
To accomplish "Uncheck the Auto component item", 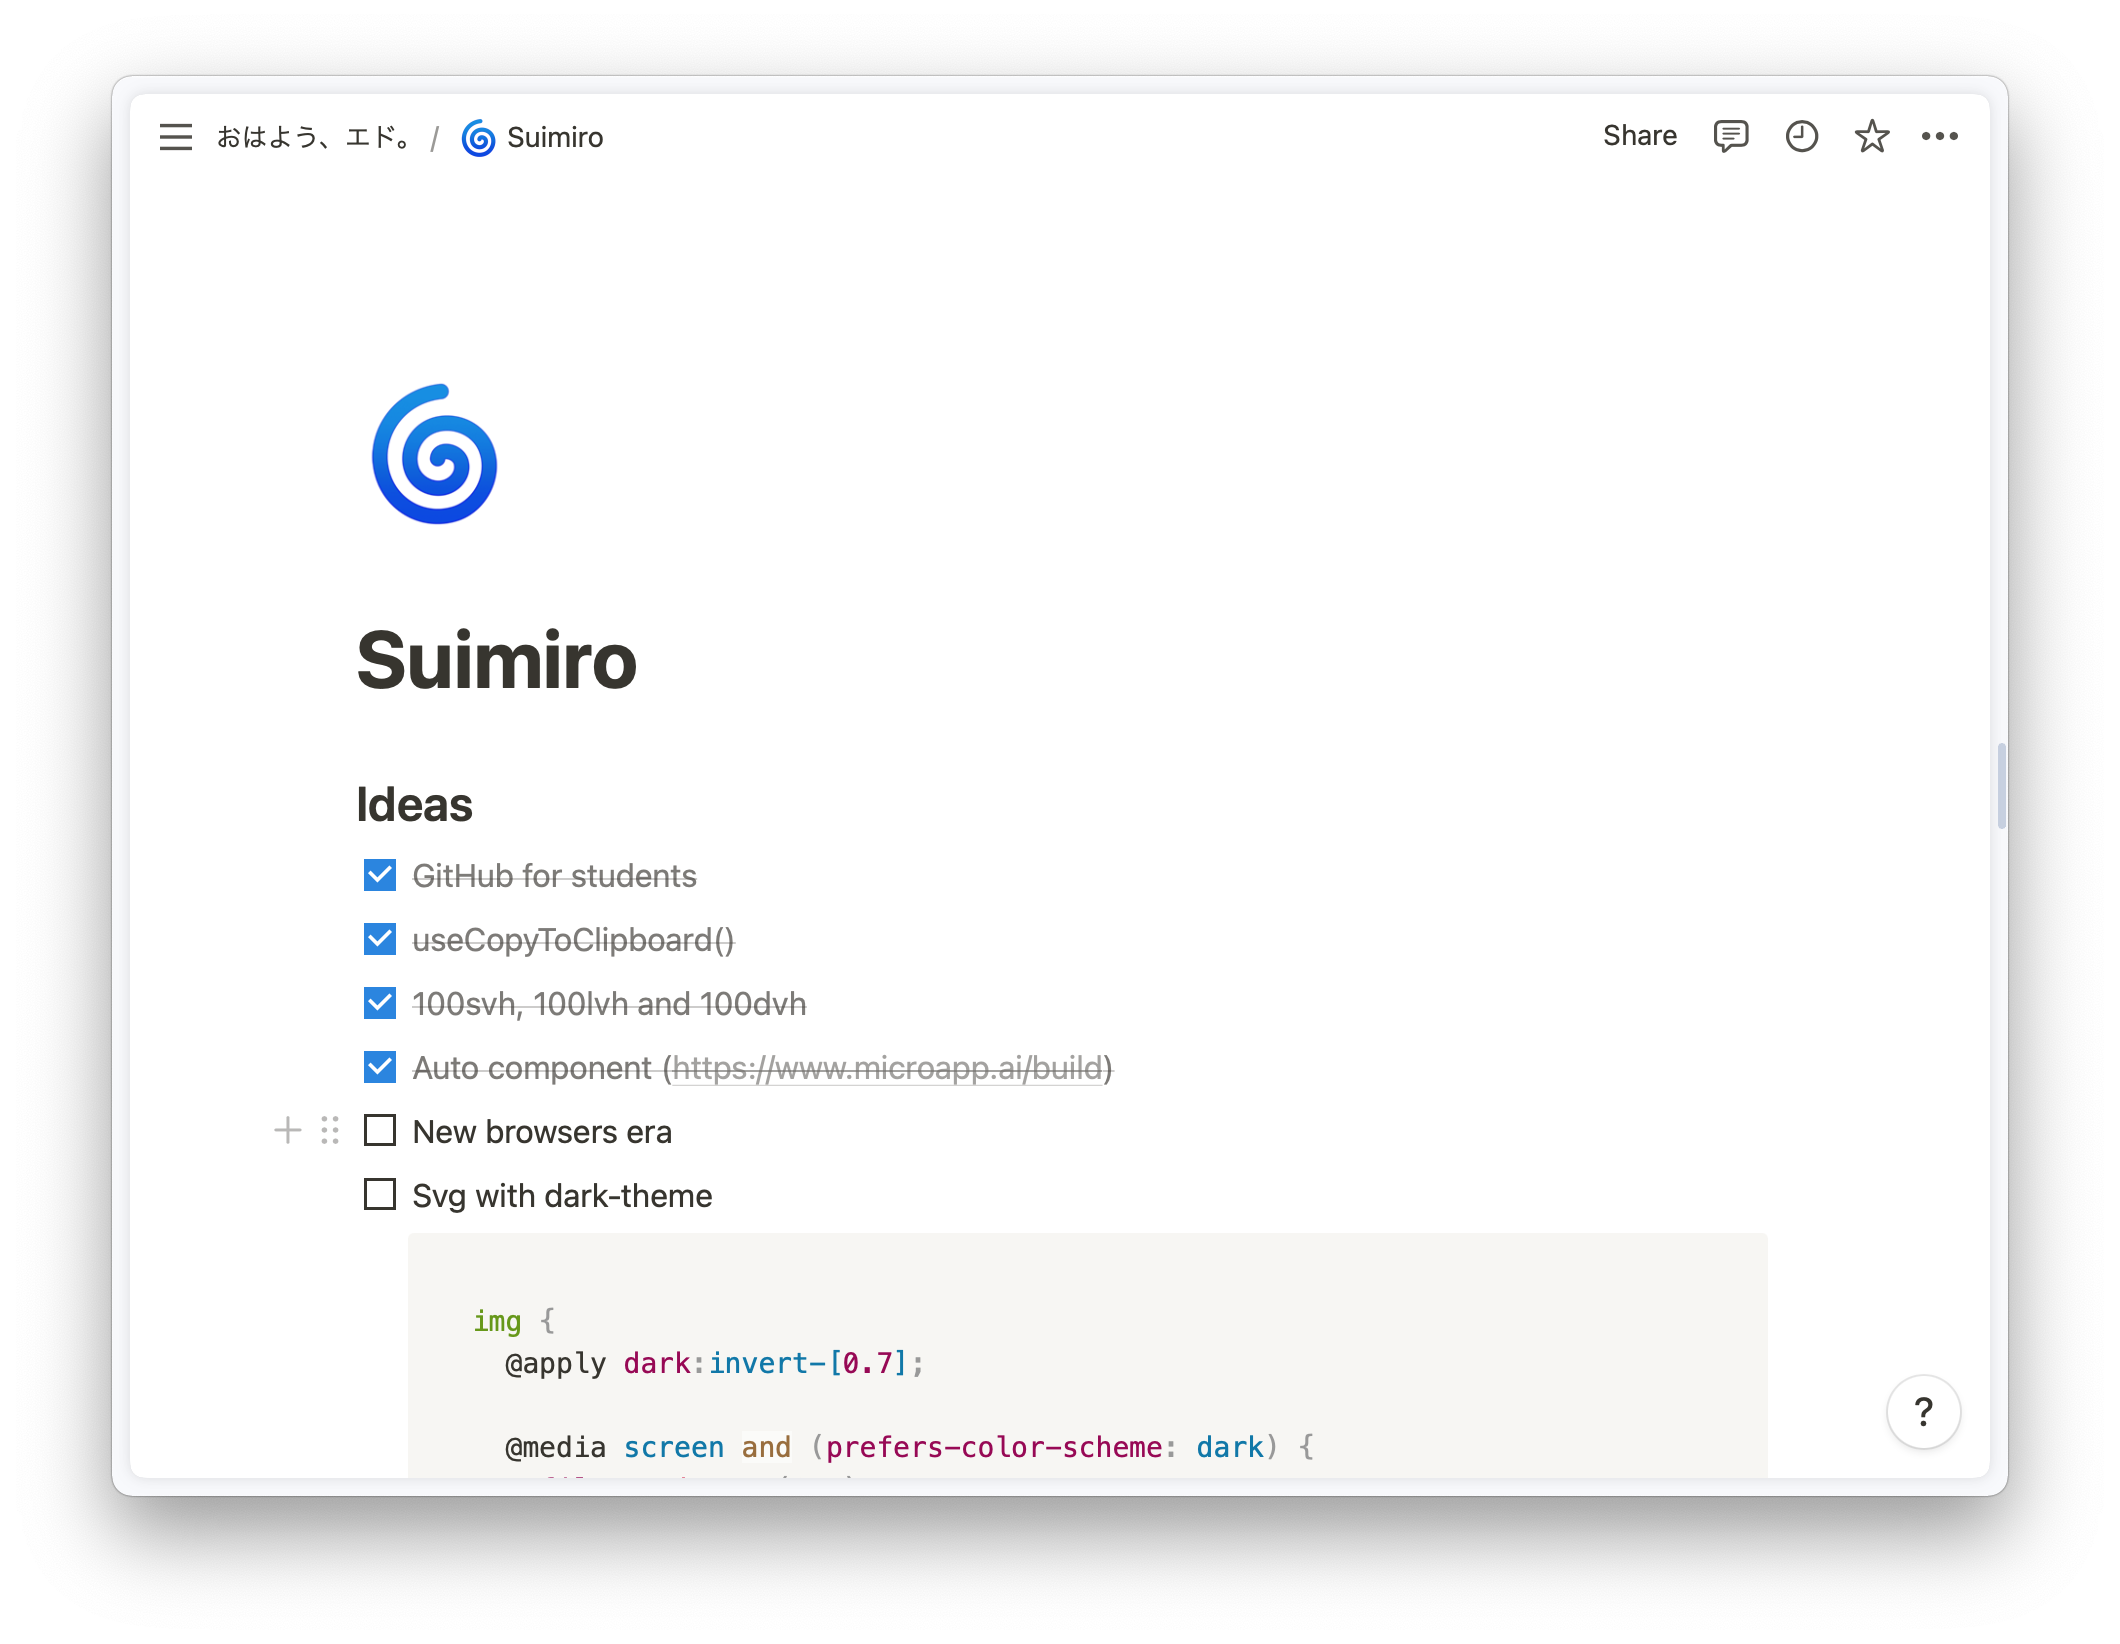I will (380, 1067).
